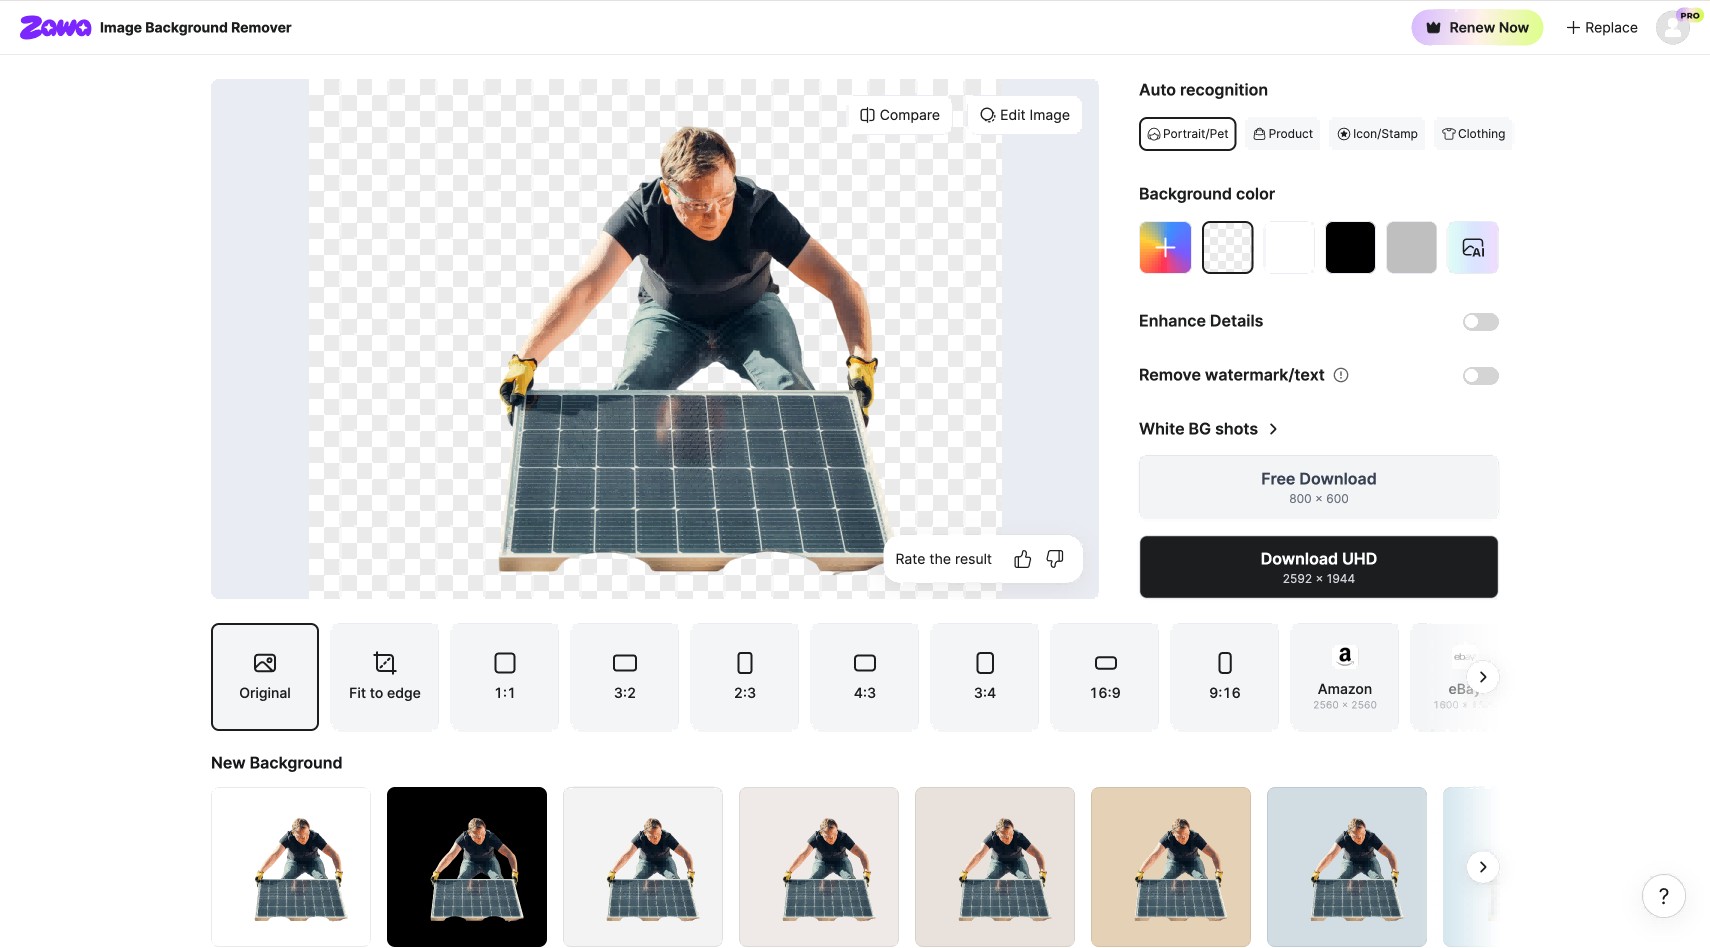
Task: Switch to Clothing recognition tab
Action: (1474, 134)
